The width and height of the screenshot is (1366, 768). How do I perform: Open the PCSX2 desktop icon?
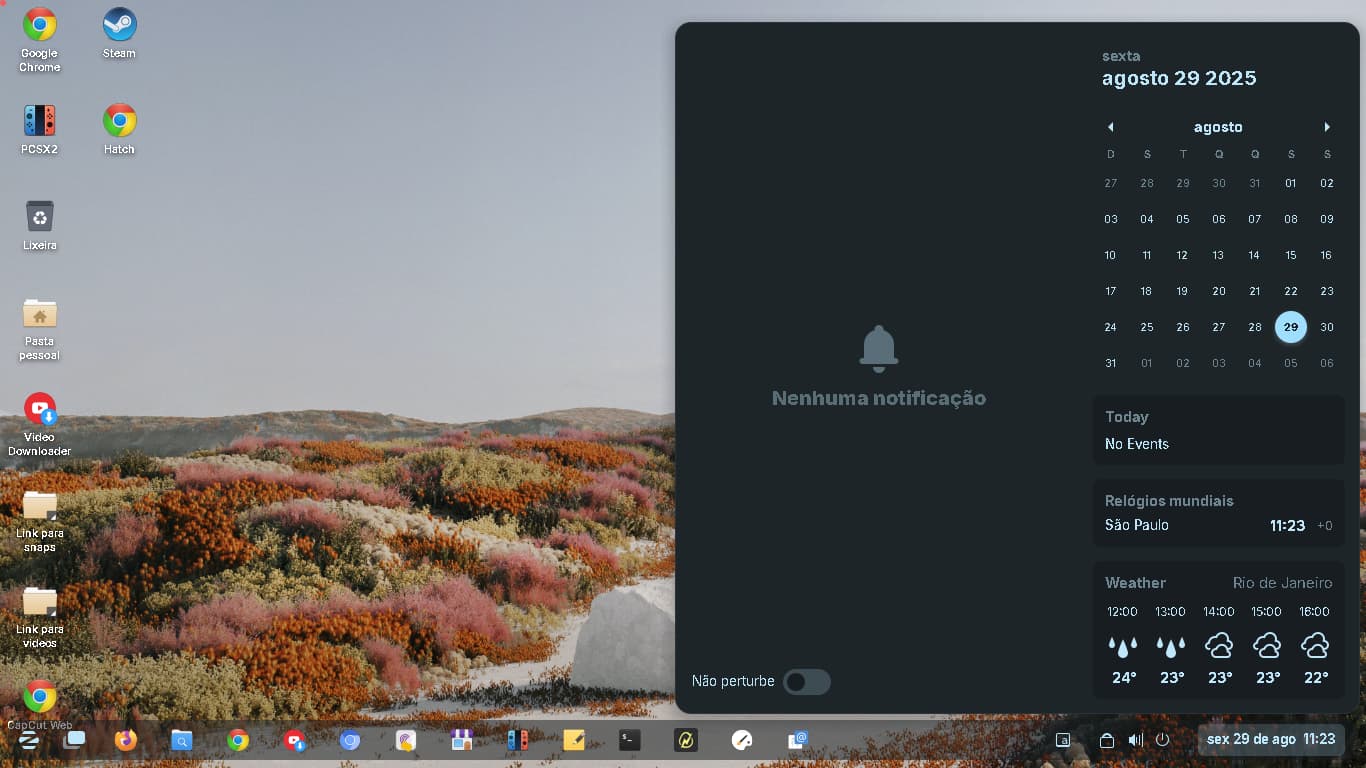pos(40,129)
